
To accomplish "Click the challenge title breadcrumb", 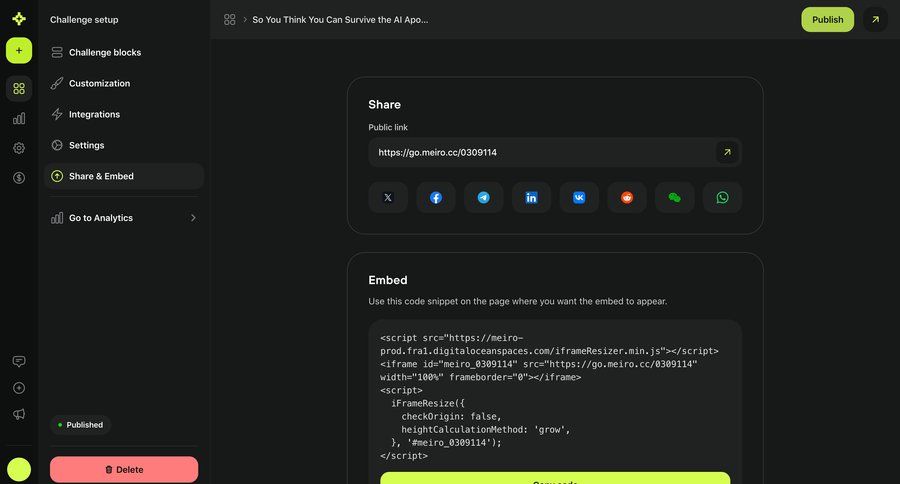I will [x=340, y=20].
